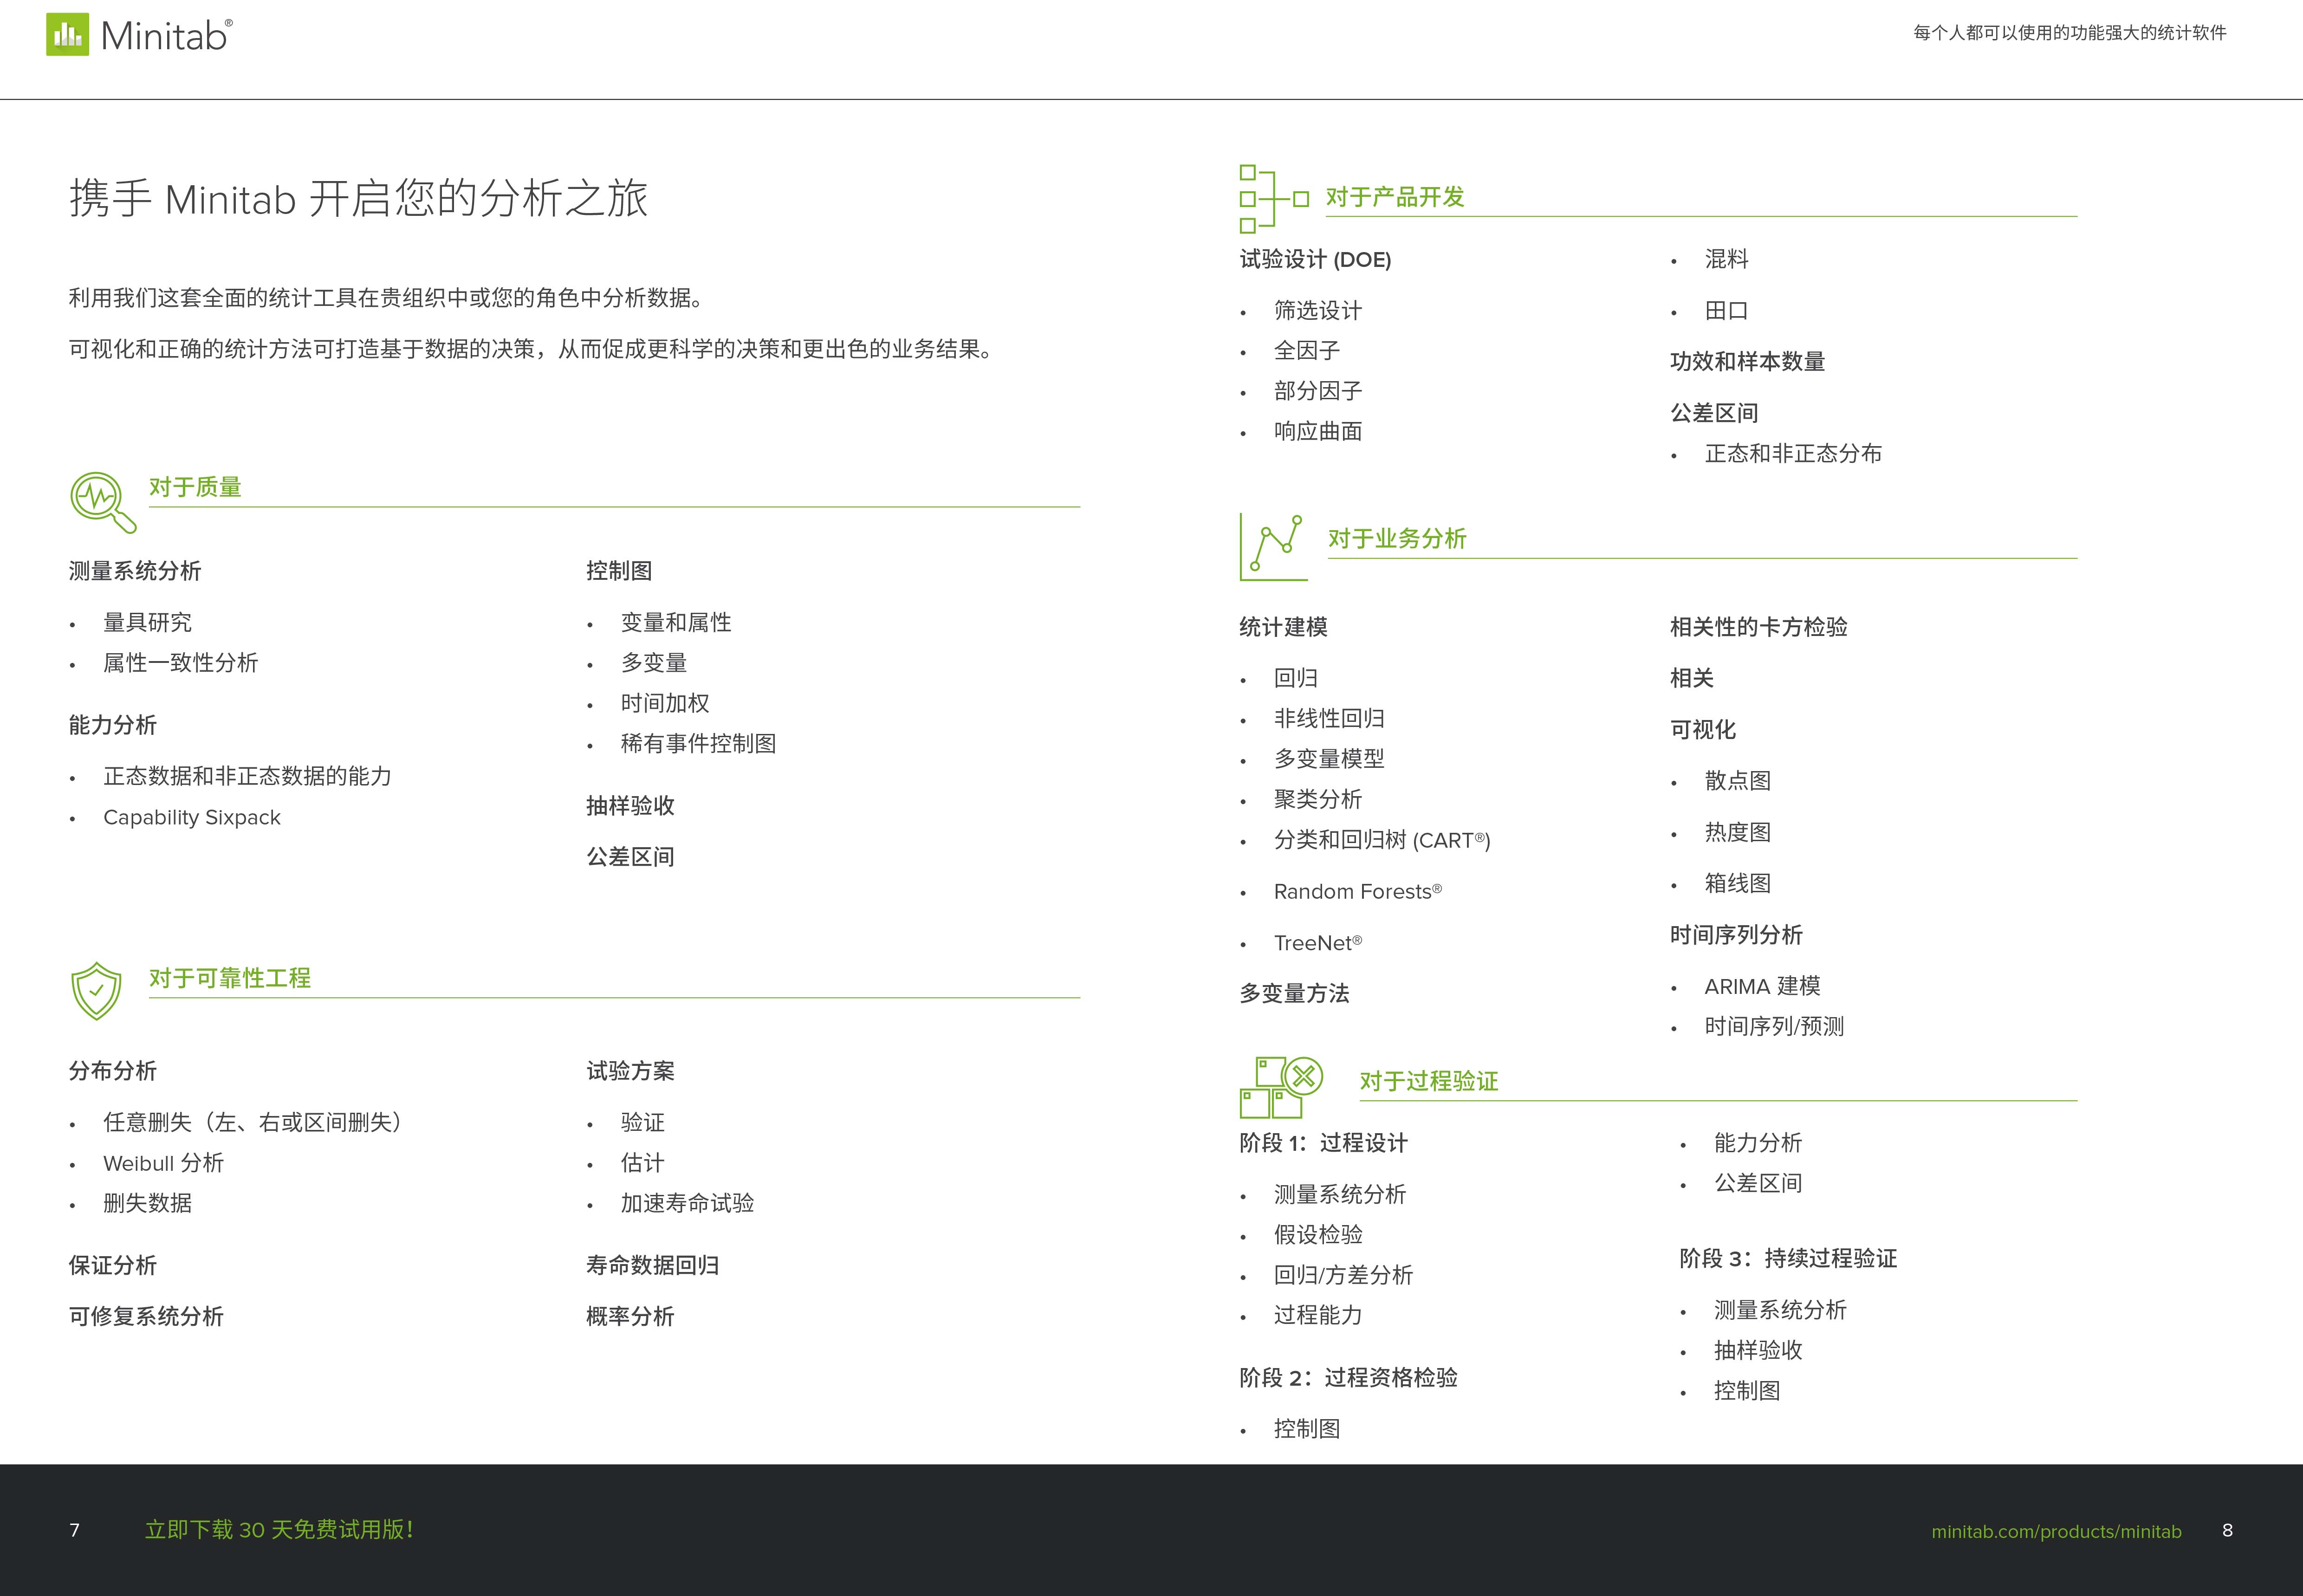The width and height of the screenshot is (2303, 1596).
Task: Click the header tagline 每个人都可以使用的功能强大的统计软件
Action: 2069,33
